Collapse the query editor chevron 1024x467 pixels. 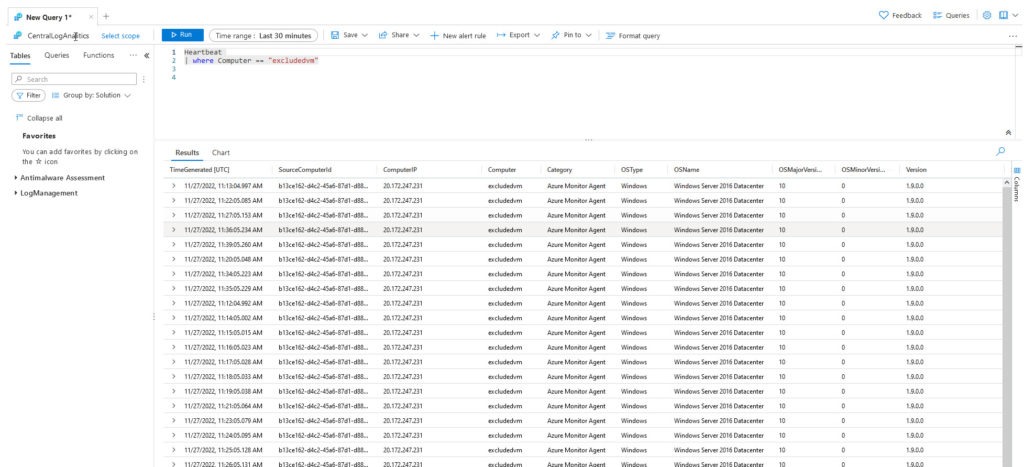point(1008,132)
